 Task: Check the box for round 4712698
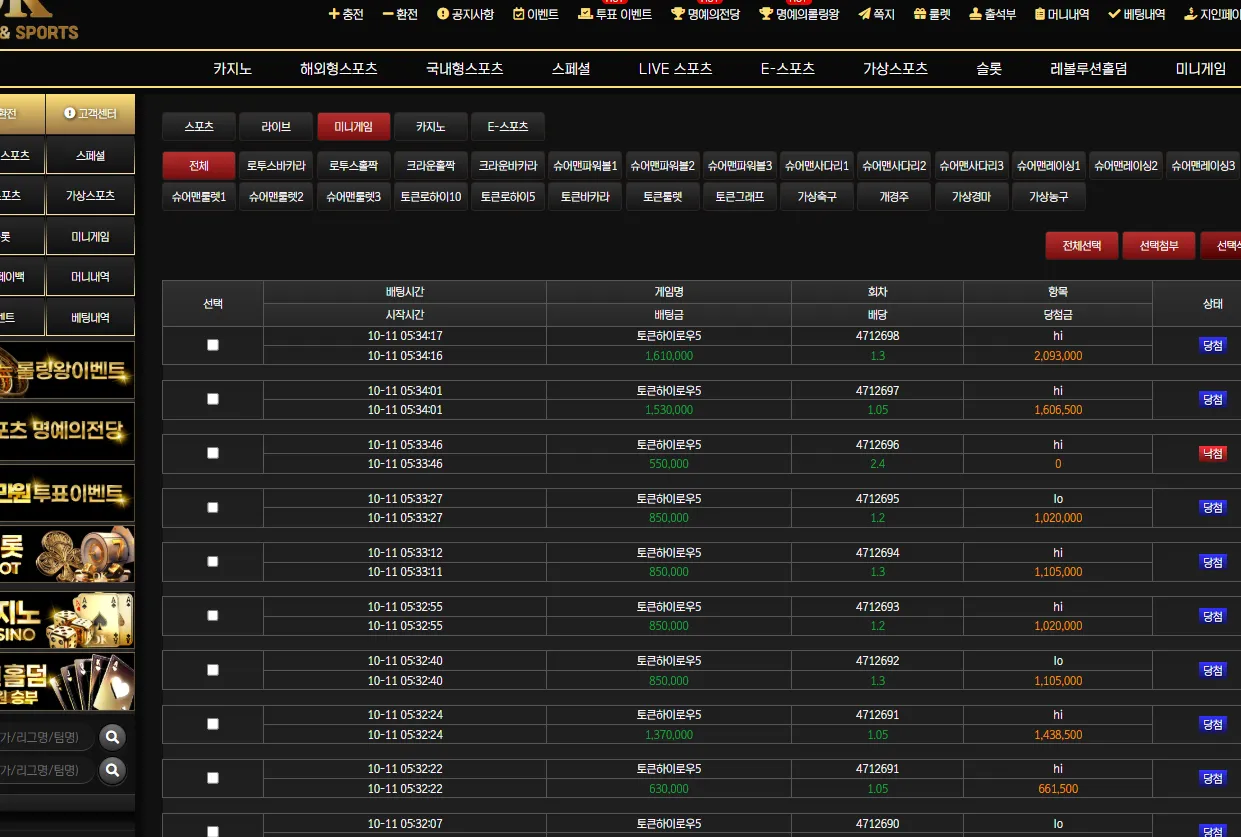point(212,345)
